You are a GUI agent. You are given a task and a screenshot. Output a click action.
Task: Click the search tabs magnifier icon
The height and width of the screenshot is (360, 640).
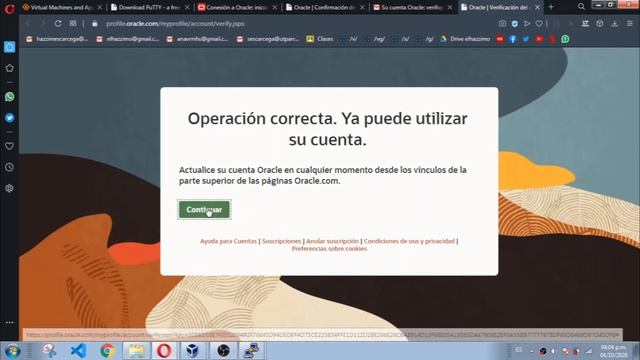click(581, 7)
